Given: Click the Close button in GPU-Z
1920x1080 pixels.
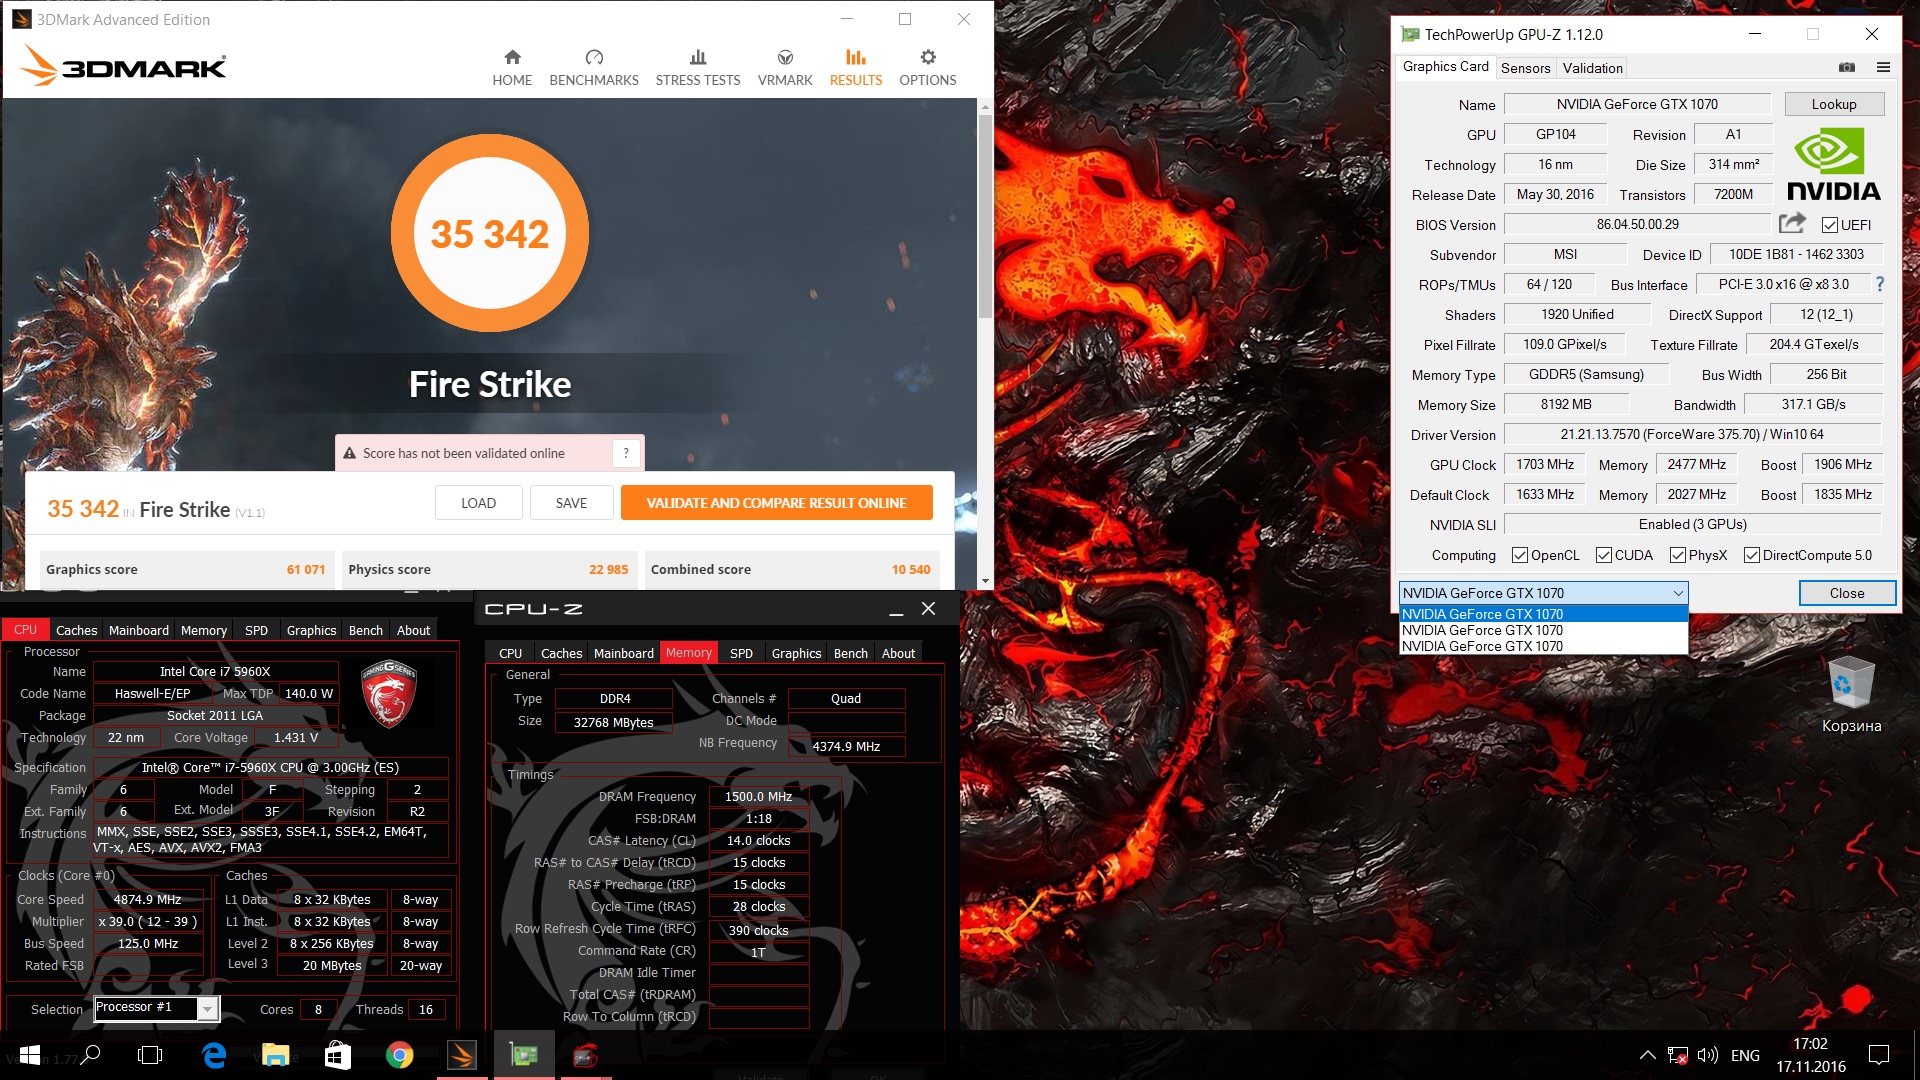Looking at the screenshot, I should [x=1846, y=593].
